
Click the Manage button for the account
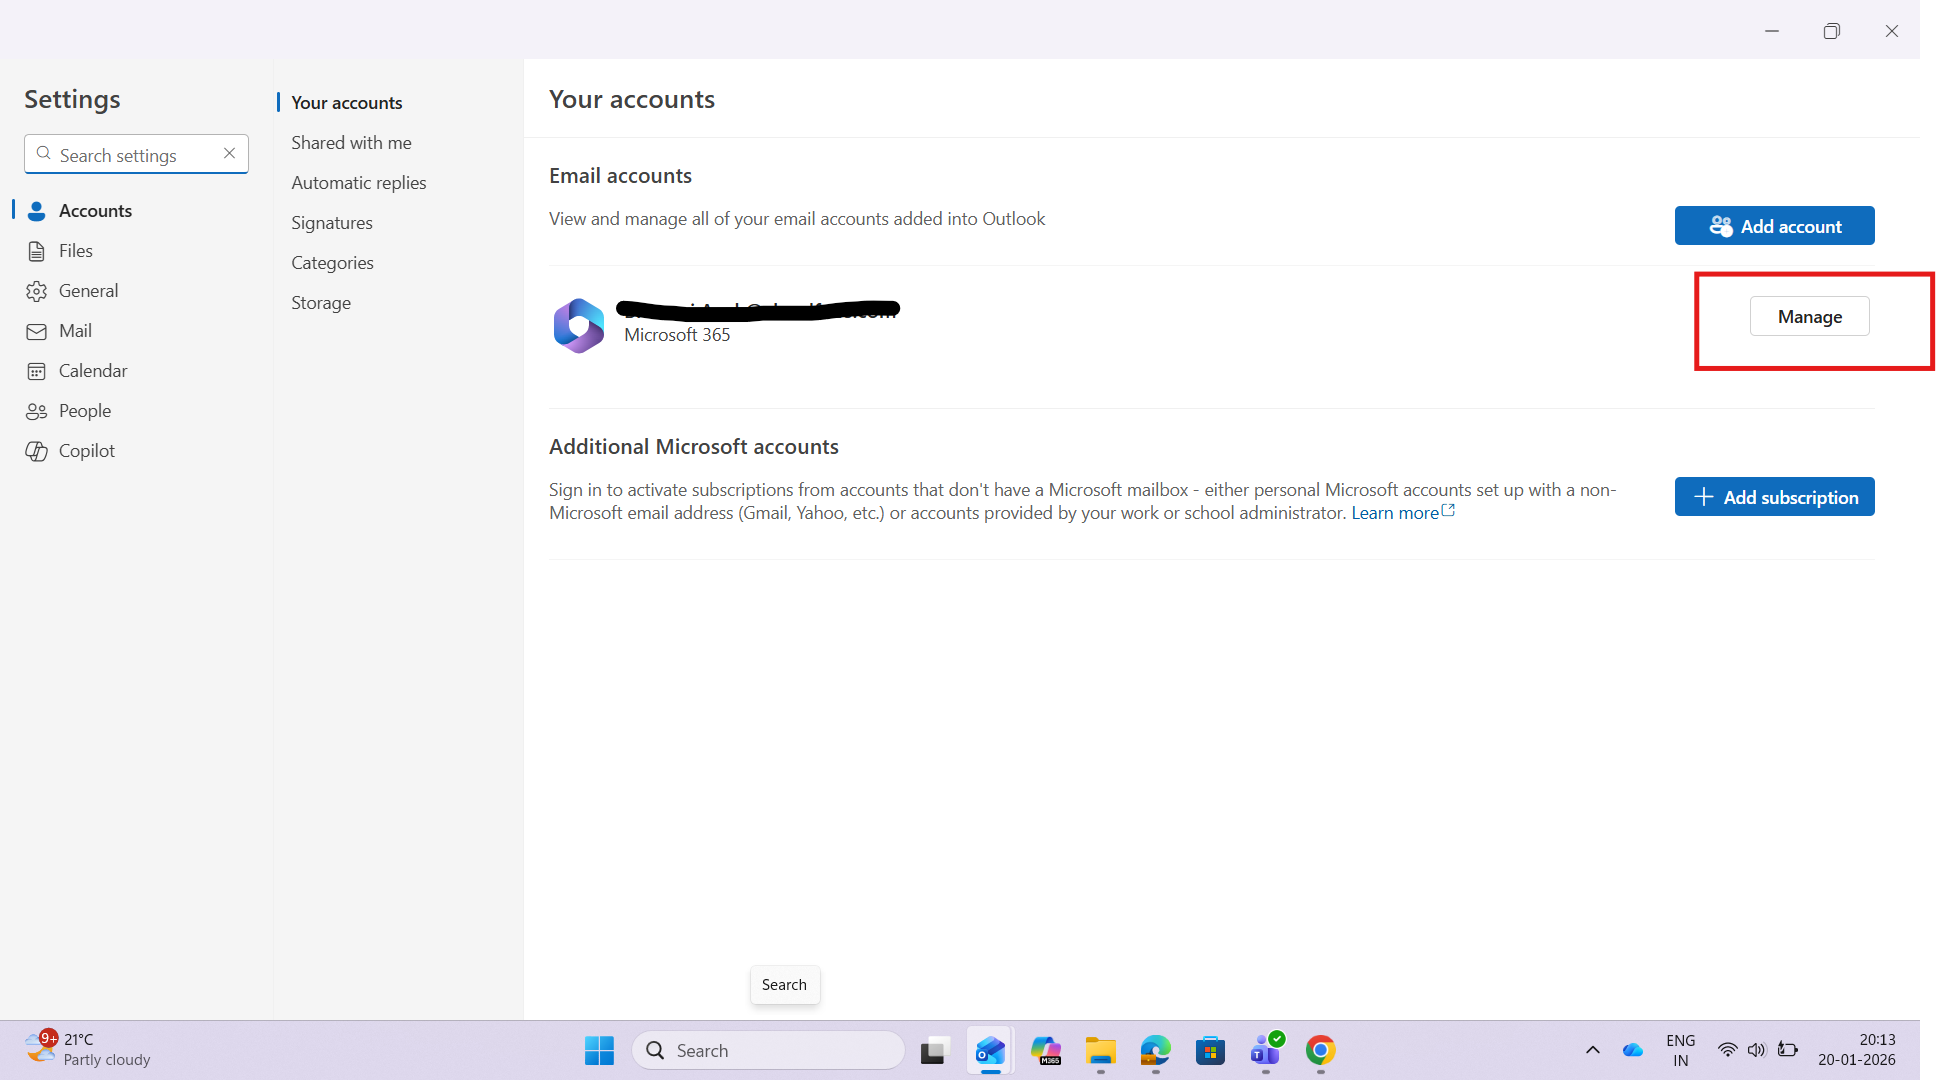pyautogui.click(x=1809, y=316)
